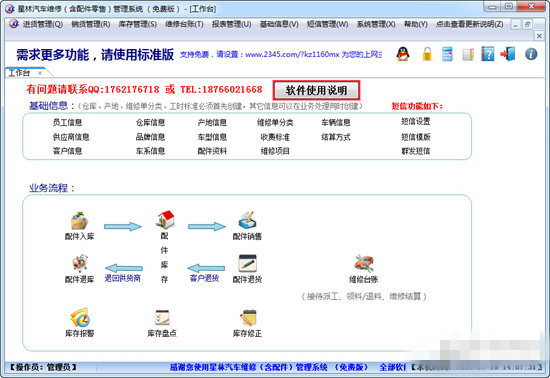
Task: Open 收费标准 link
Action: pyautogui.click(x=275, y=137)
